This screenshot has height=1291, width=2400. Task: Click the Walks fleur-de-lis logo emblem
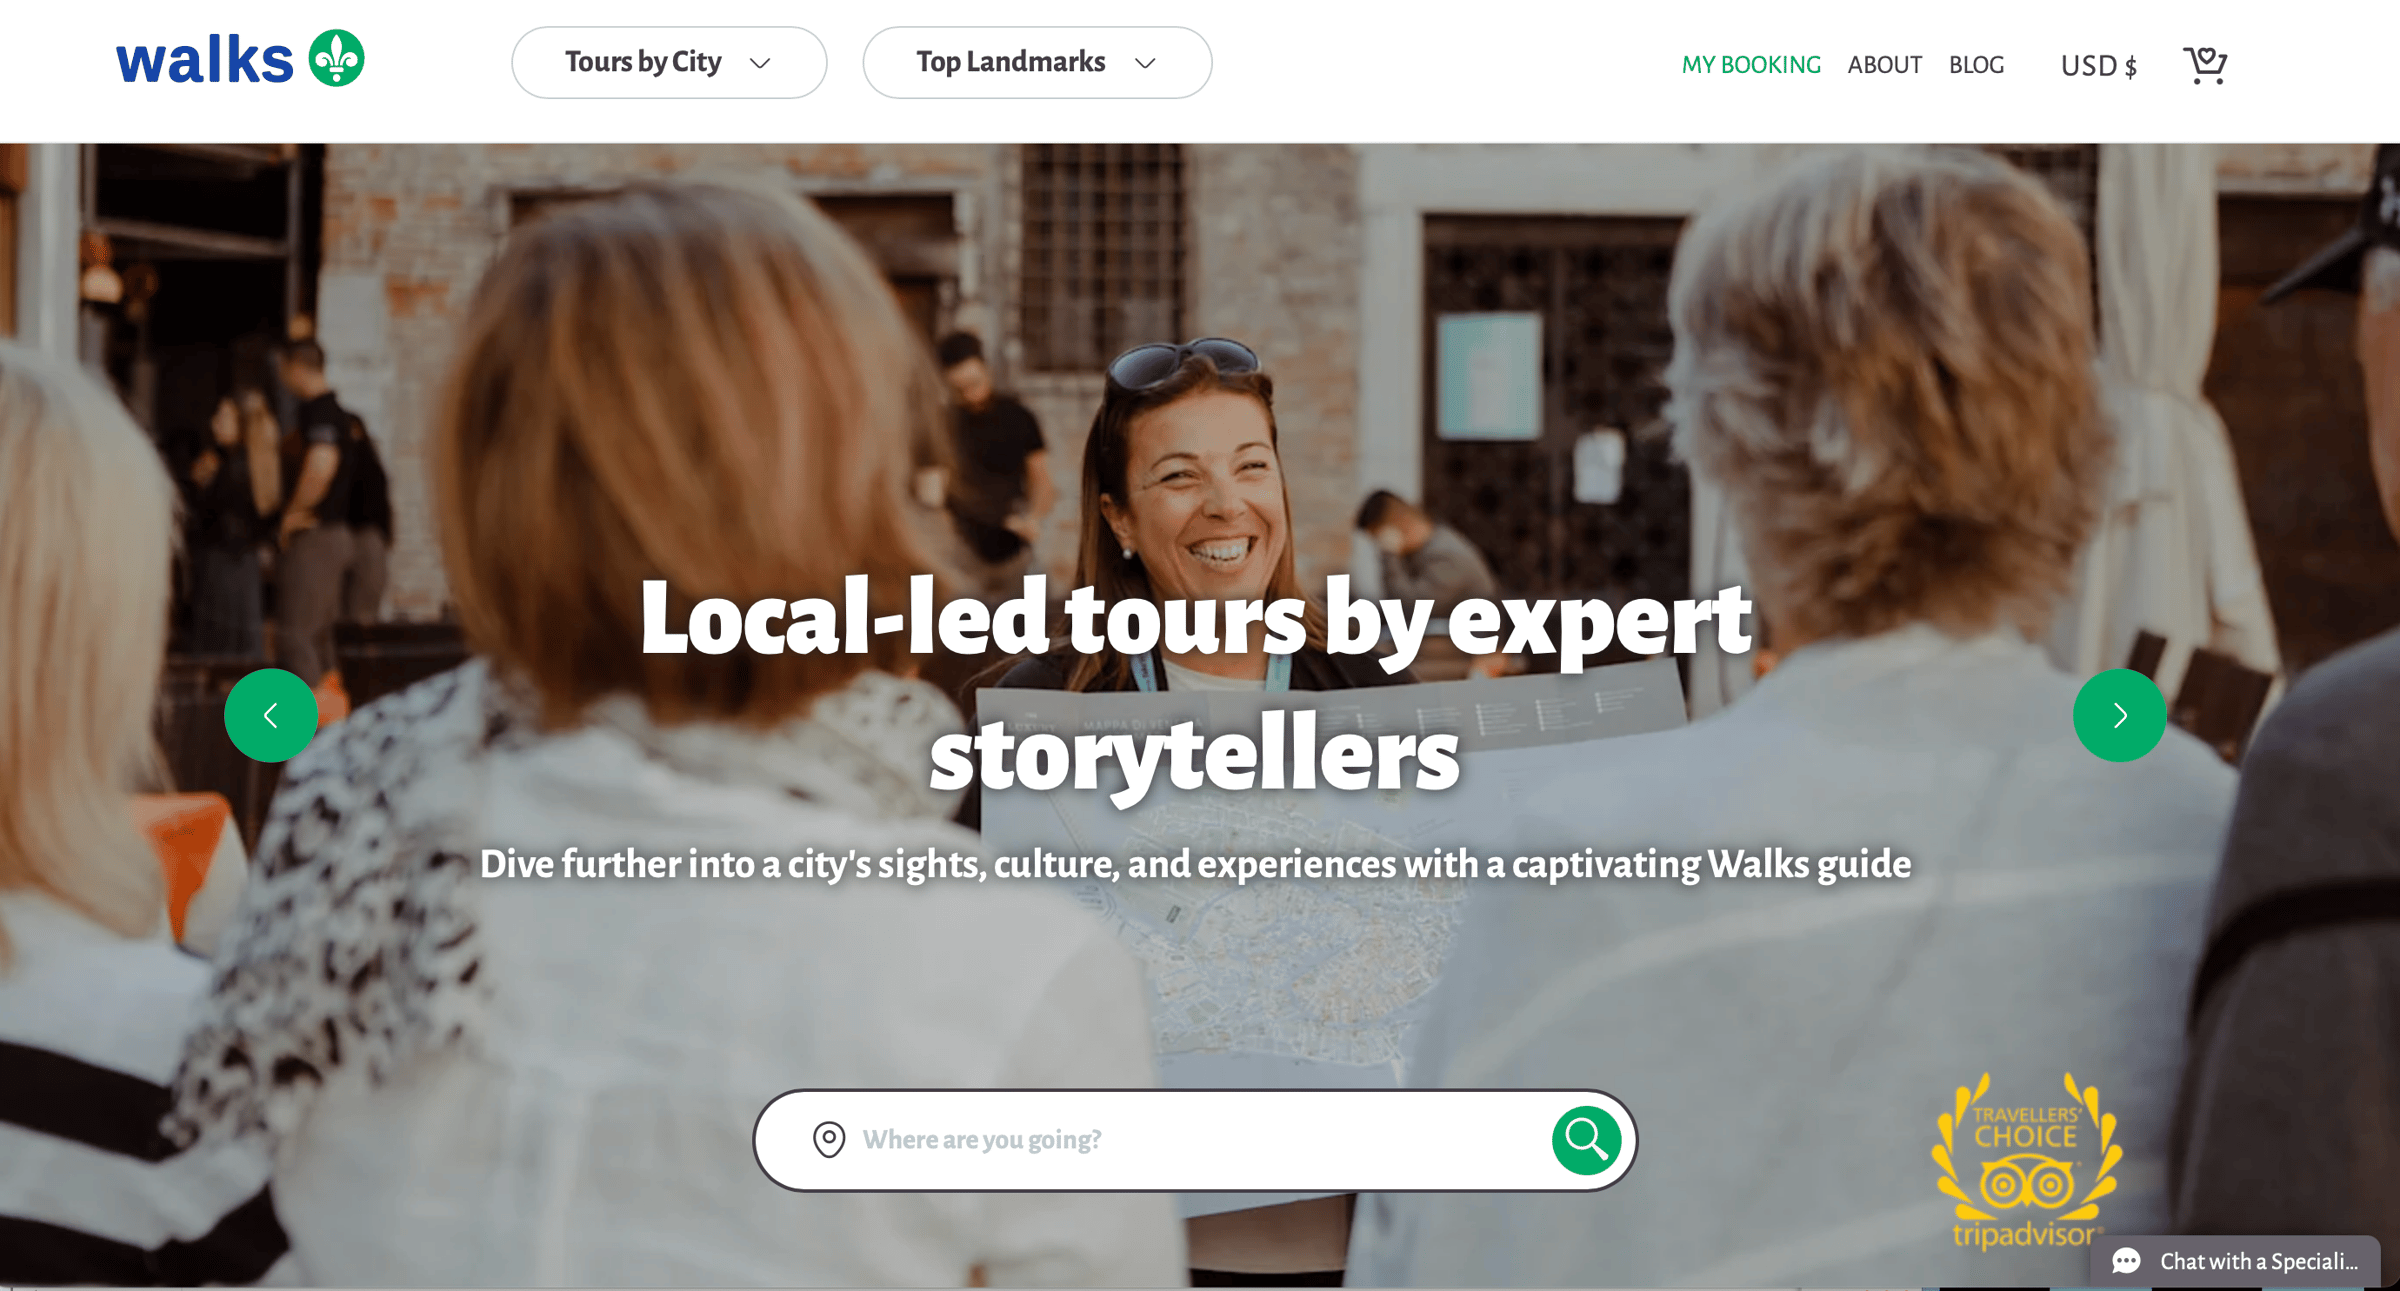point(337,58)
